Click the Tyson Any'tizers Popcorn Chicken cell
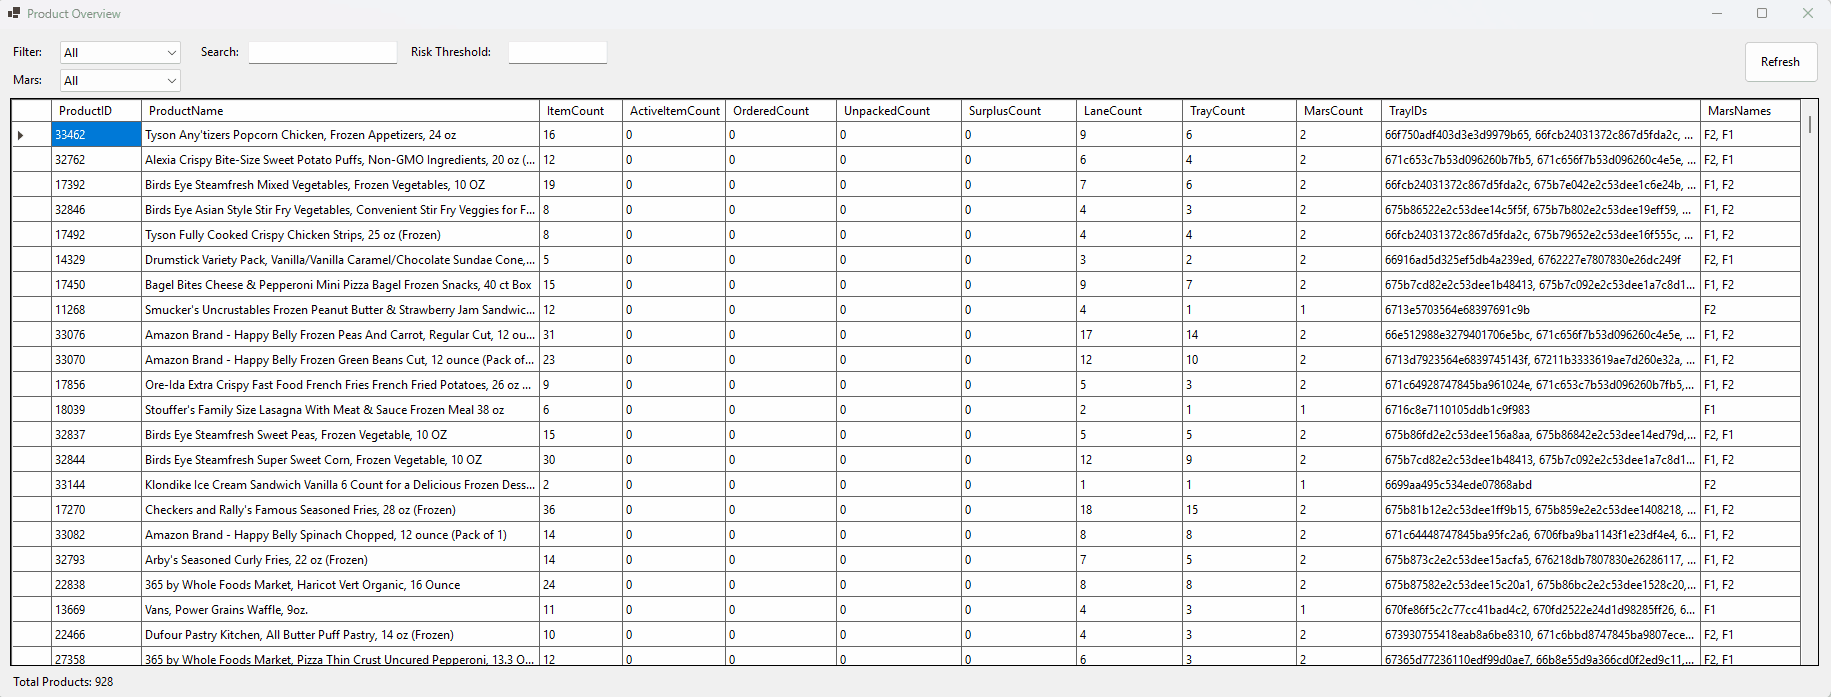Screen dimensions: 1831x697 340,135
